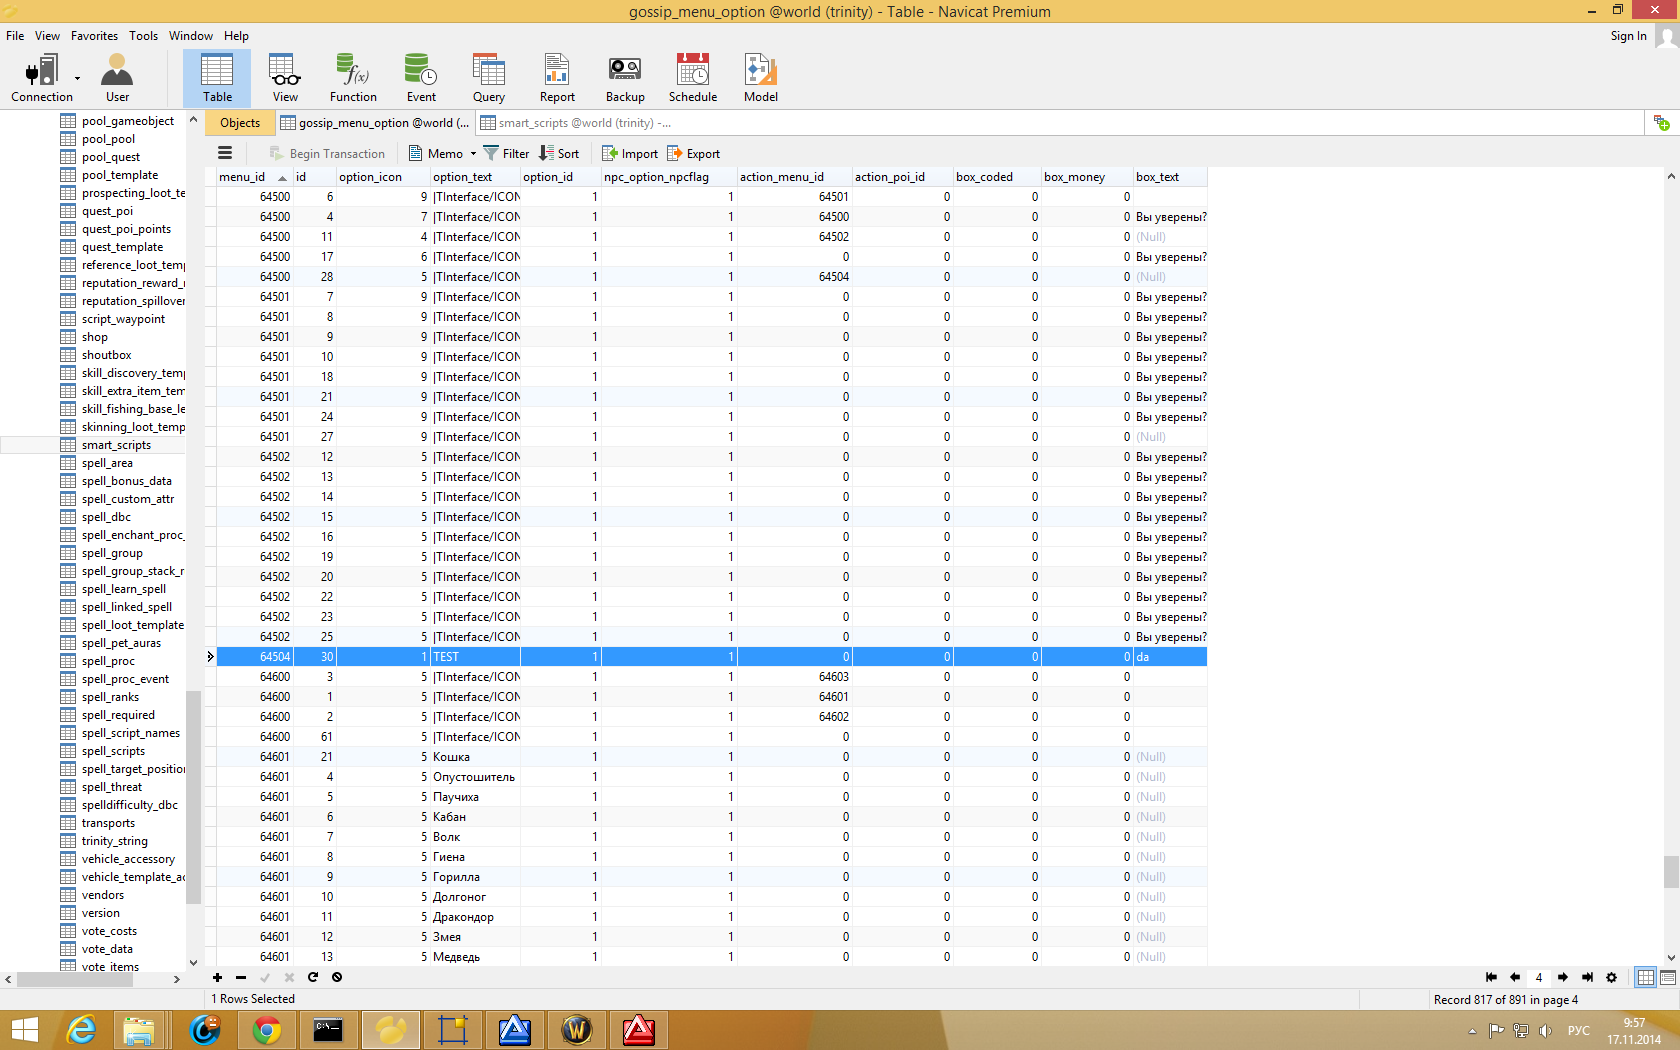The width and height of the screenshot is (1680, 1050).
Task: Add a new record with plus icon
Action: click(x=217, y=977)
